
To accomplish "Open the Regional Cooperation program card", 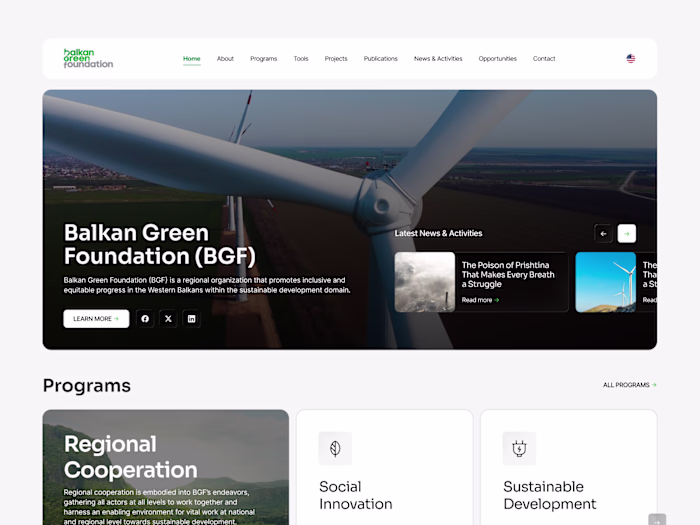I will click(x=166, y=467).
